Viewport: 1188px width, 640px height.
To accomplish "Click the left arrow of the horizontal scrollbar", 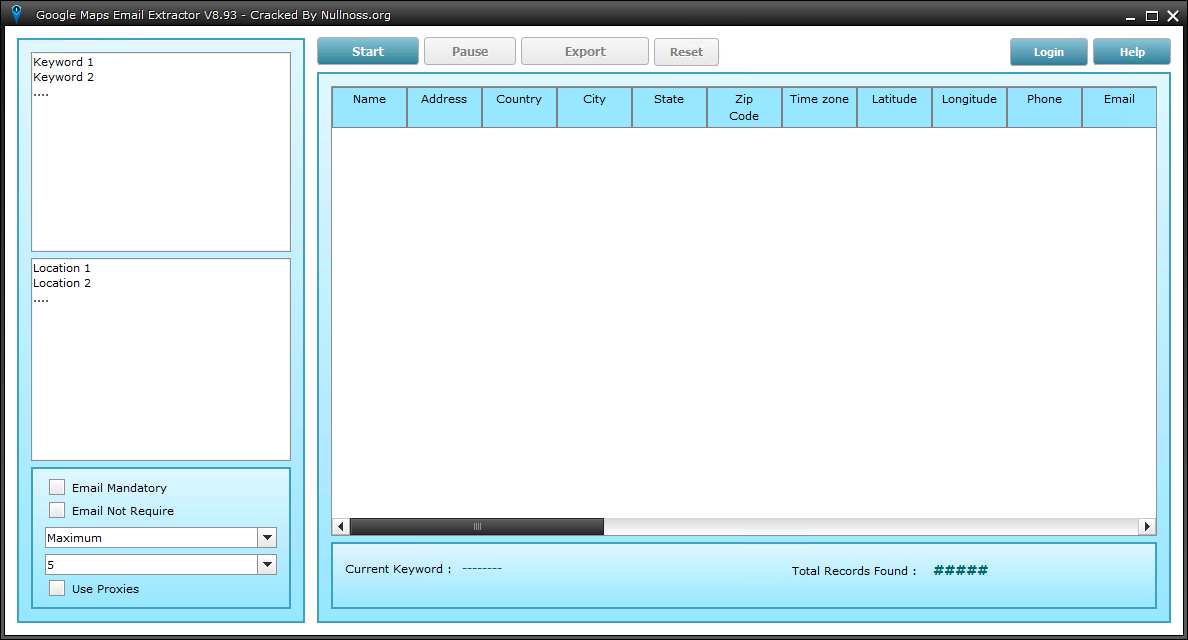I will click(x=341, y=526).
